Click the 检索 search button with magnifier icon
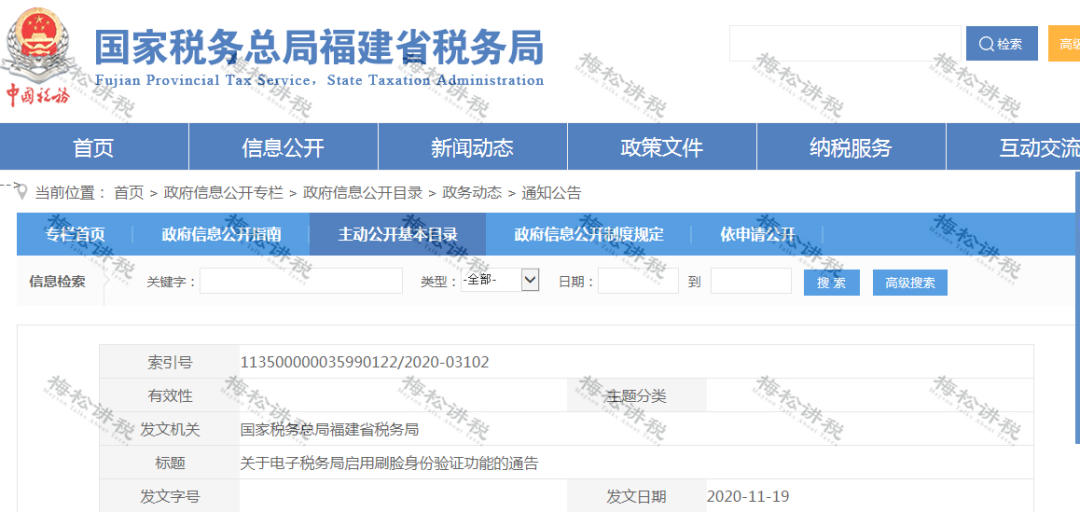The height and width of the screenshot is (512, 1080). (1001, 44)
